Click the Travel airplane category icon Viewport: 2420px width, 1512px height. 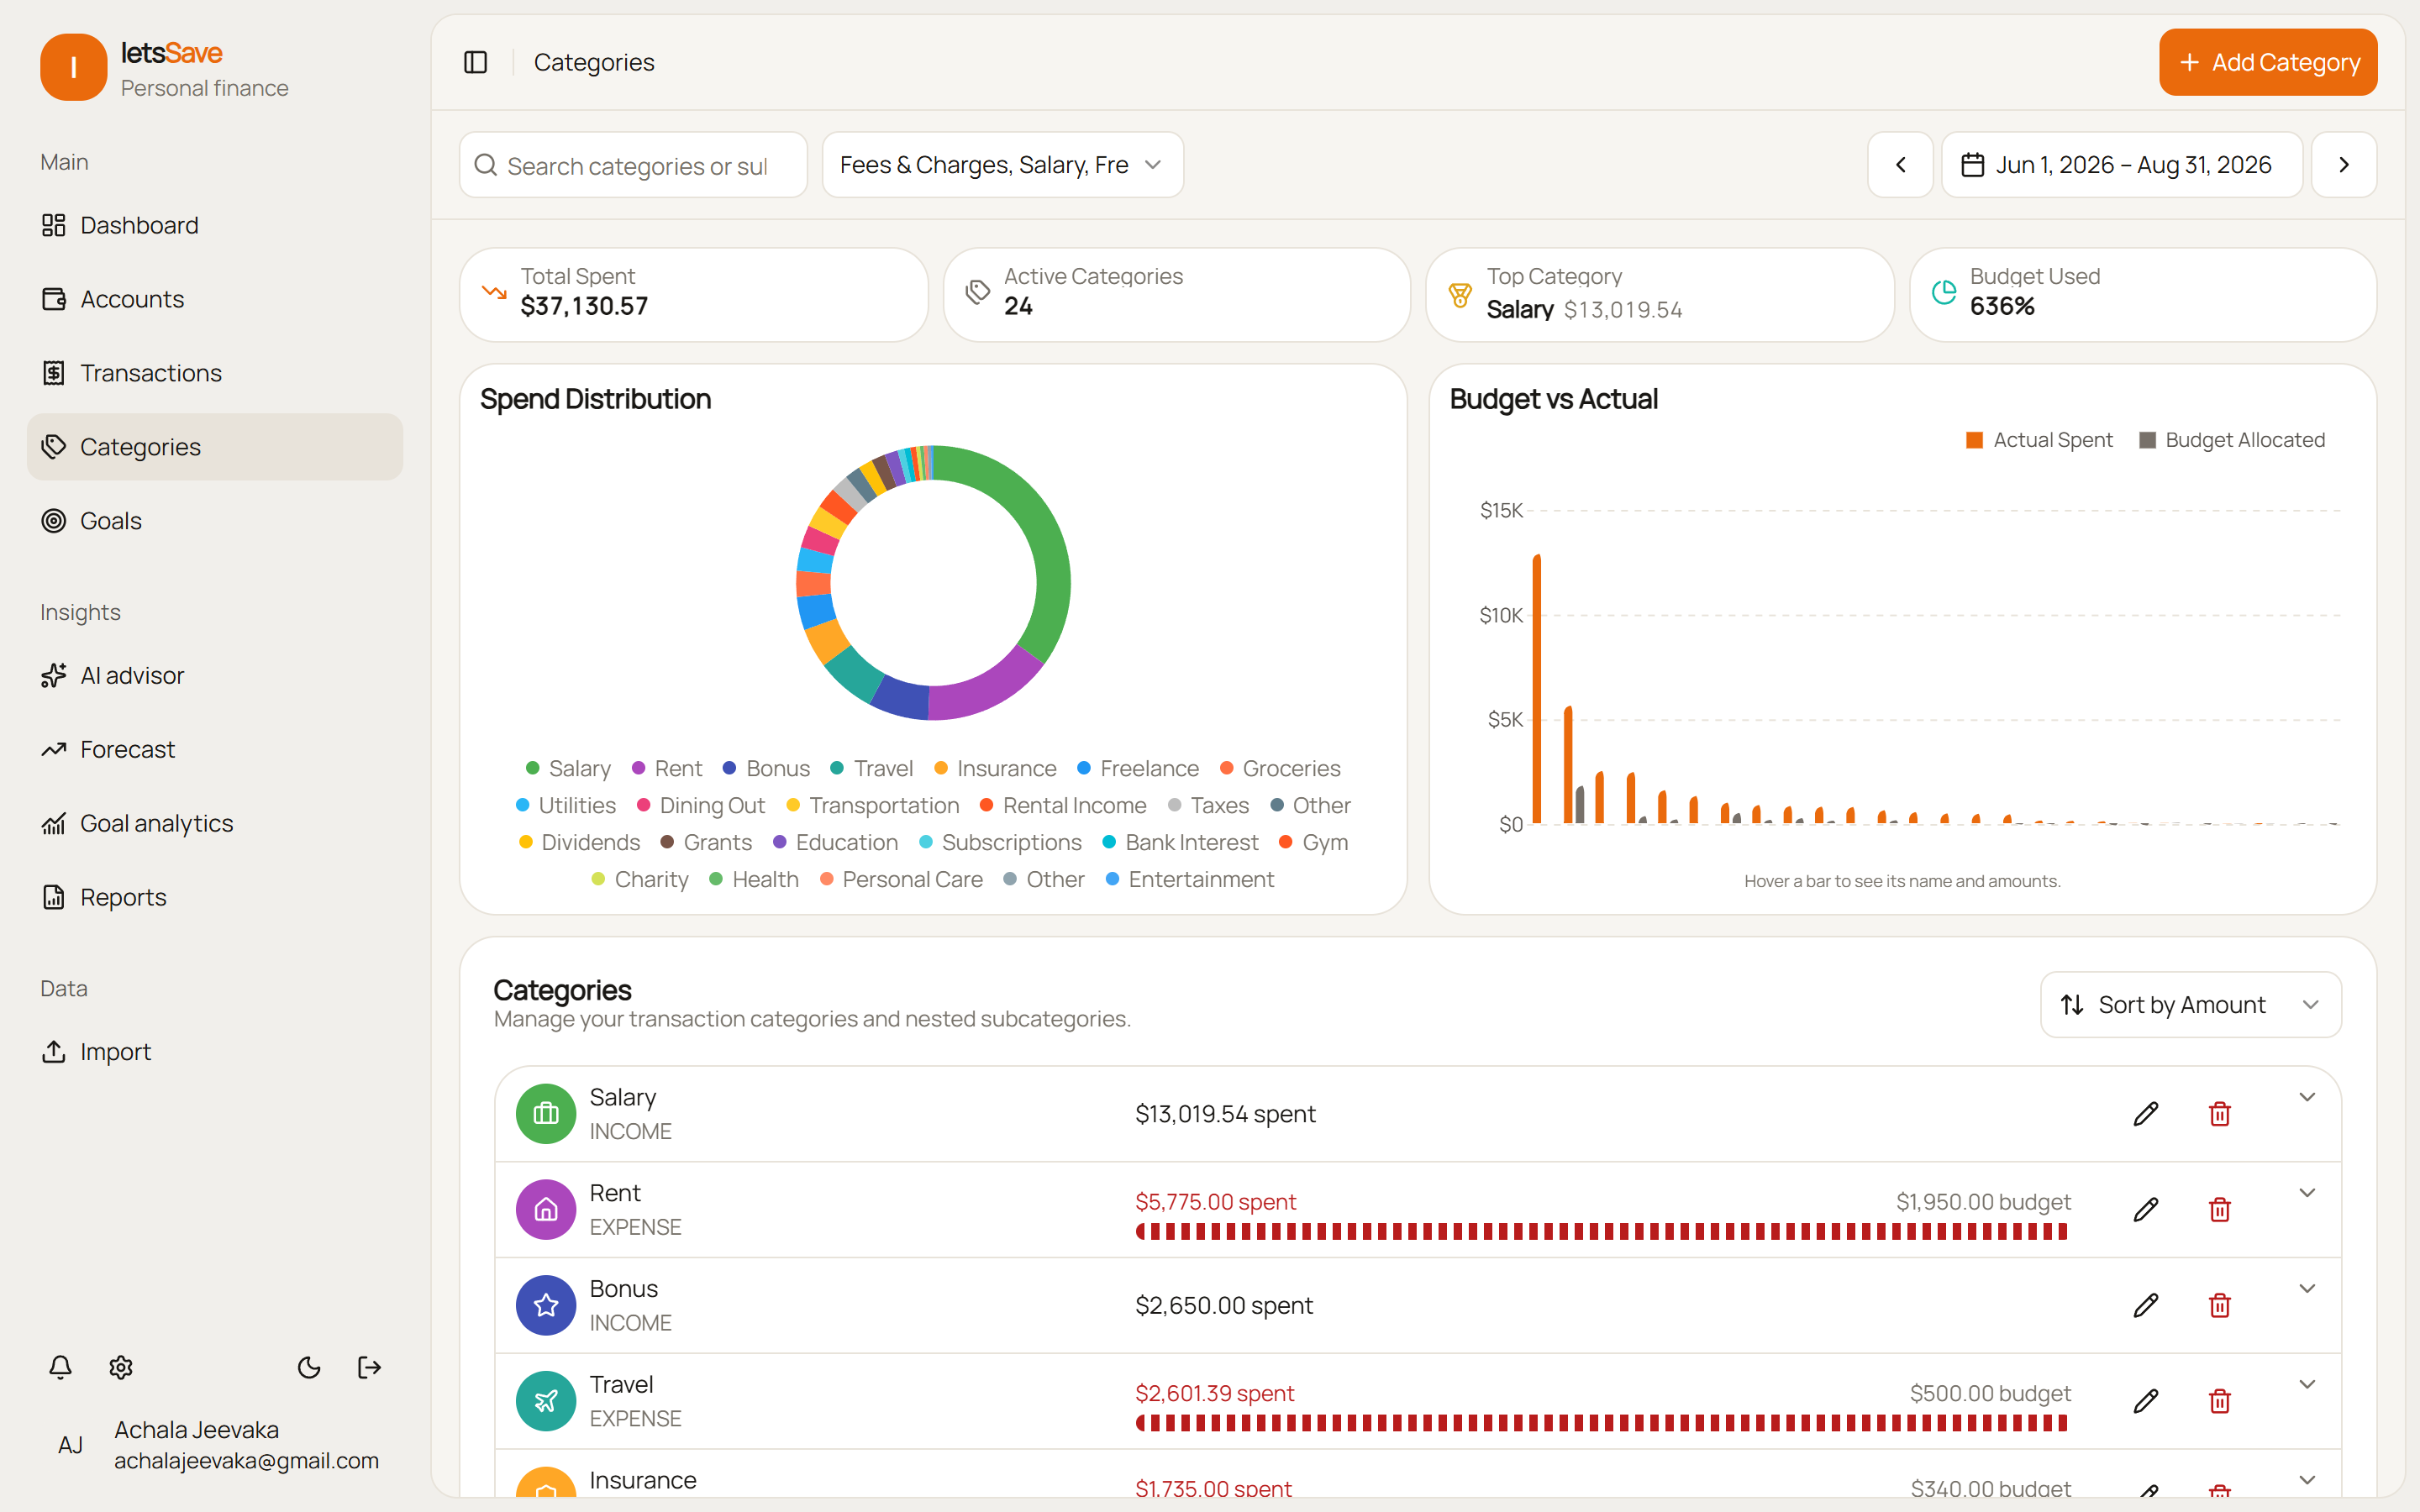pos(546,1401)
